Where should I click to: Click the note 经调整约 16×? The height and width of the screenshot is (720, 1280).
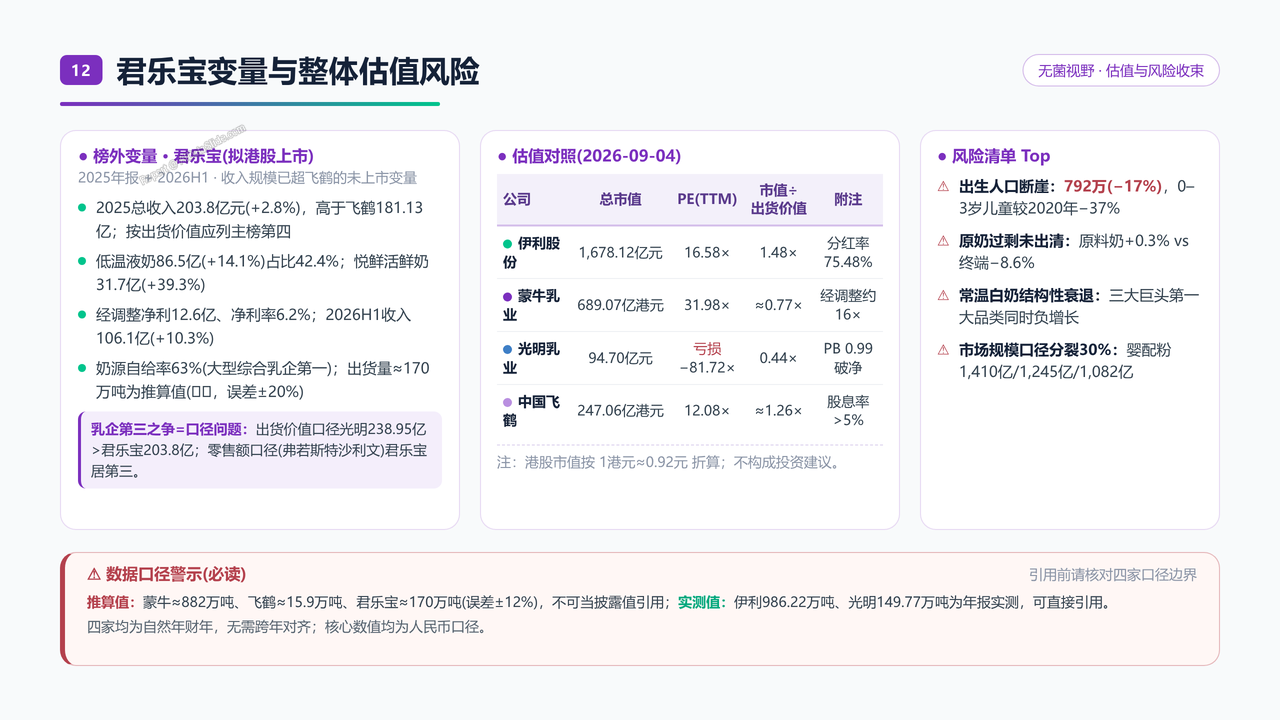point(848,305)
